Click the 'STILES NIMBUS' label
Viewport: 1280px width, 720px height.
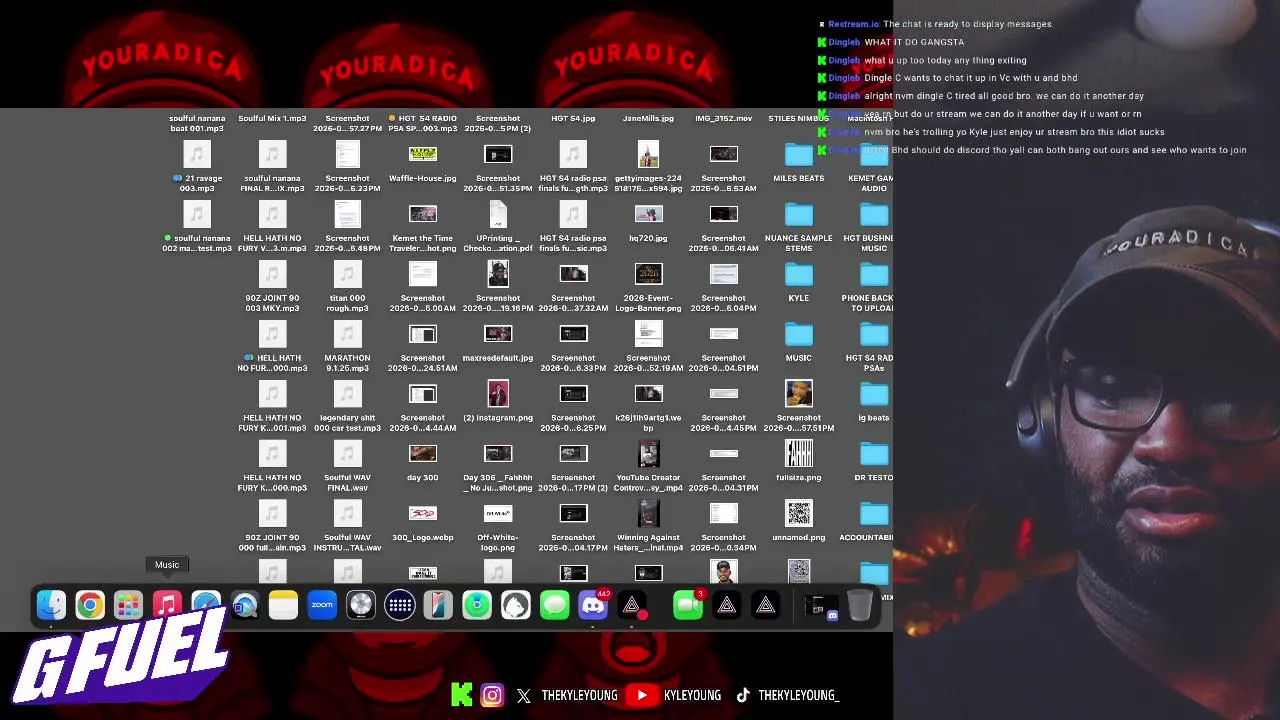(x=799, y=118)
